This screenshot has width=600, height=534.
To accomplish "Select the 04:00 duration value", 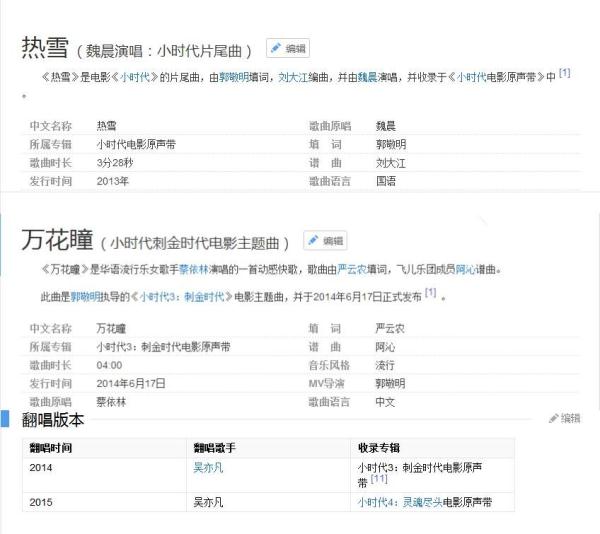I will tap(109, 365).
